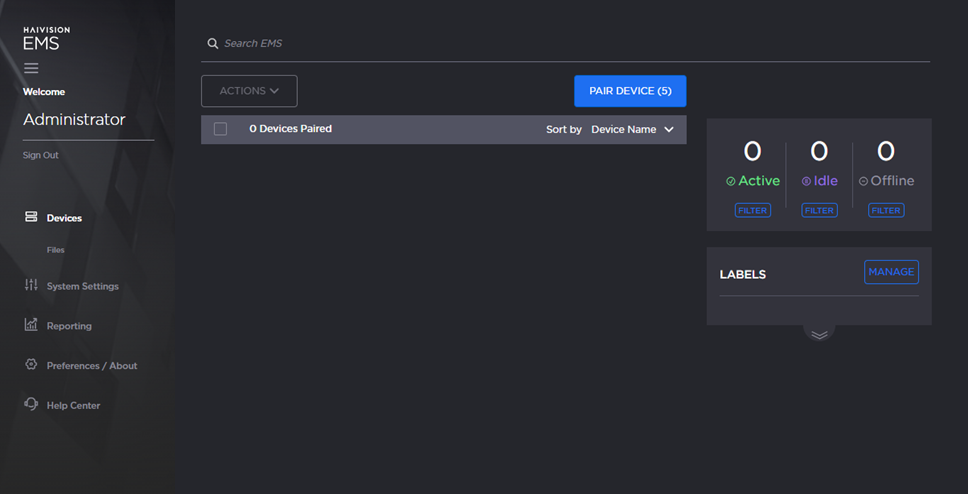This screenshot has width=968, height=494.
Task: Click the Sign Out link
Action: 41,155
